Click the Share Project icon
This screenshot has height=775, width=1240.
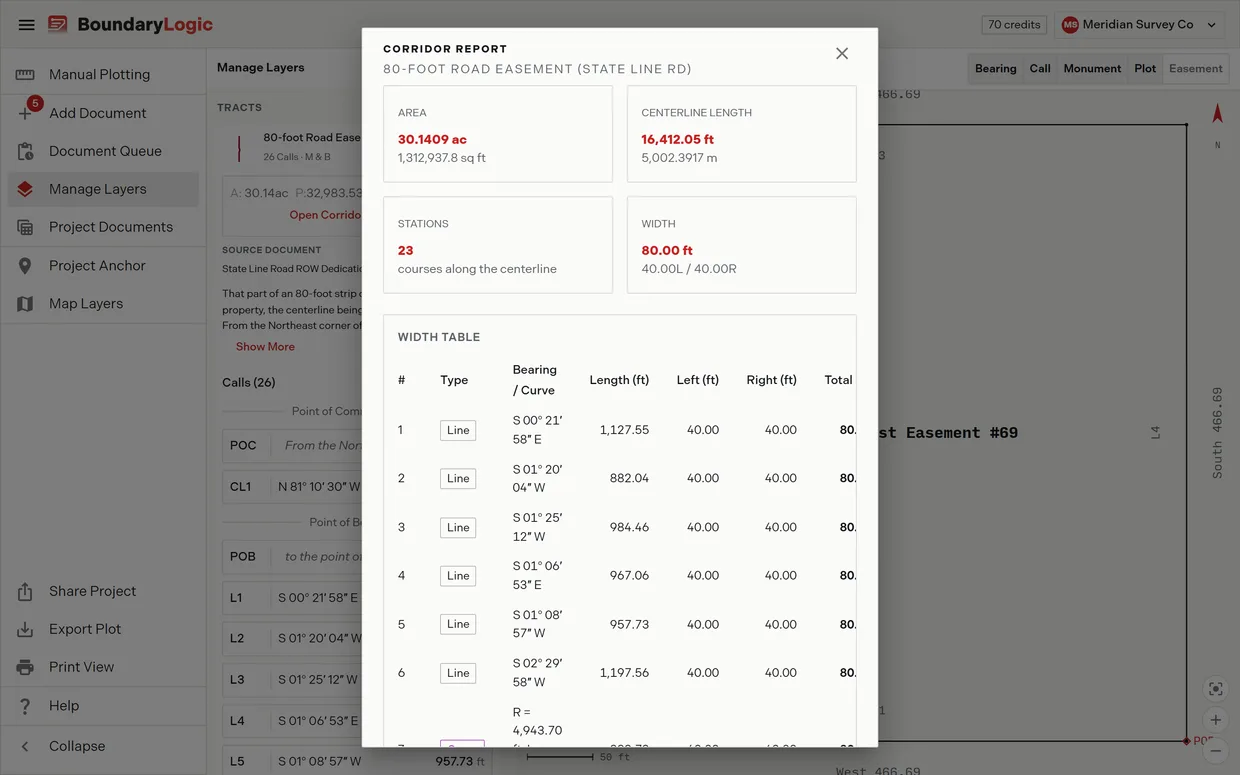pyautogui.click(x=25, y=591)
